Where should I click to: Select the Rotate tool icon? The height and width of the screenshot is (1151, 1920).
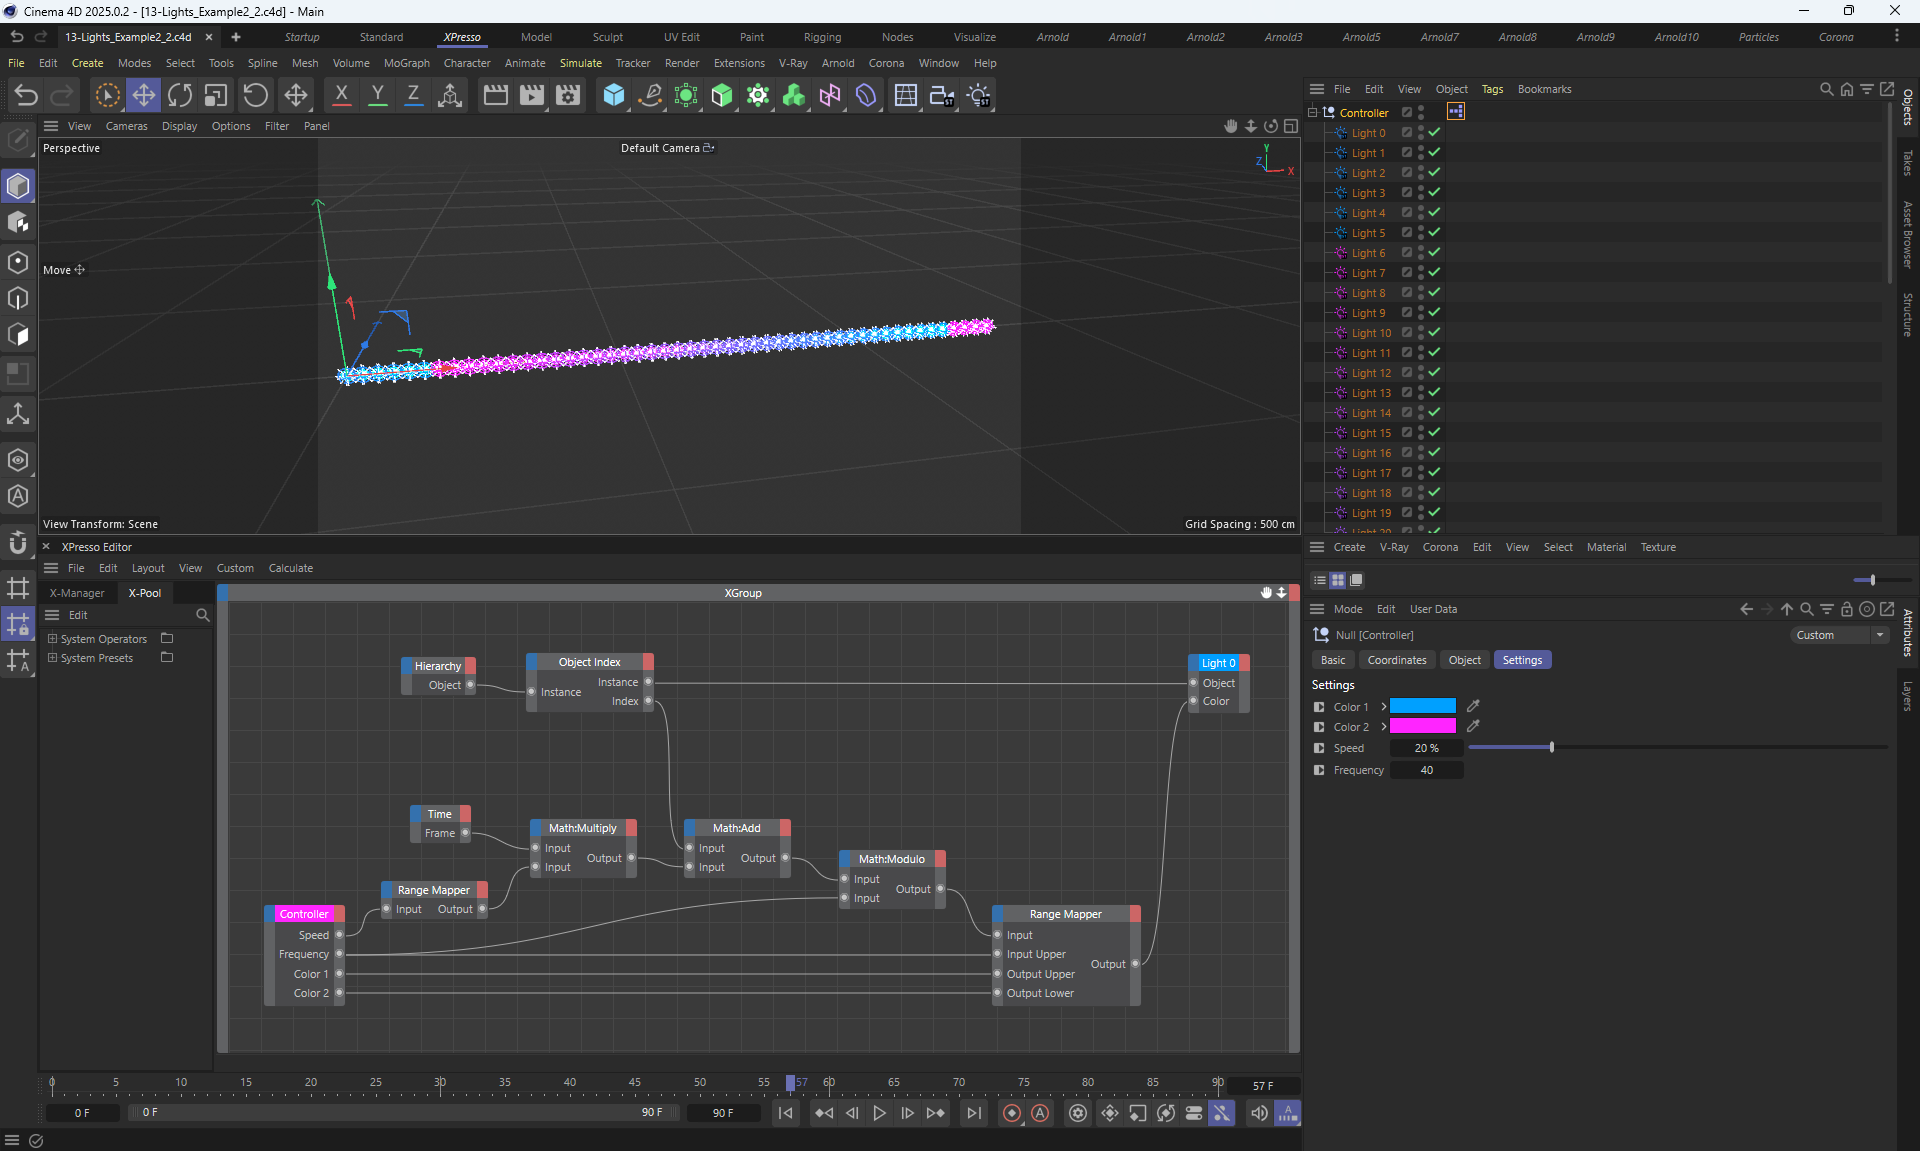[x=180, y=95]
